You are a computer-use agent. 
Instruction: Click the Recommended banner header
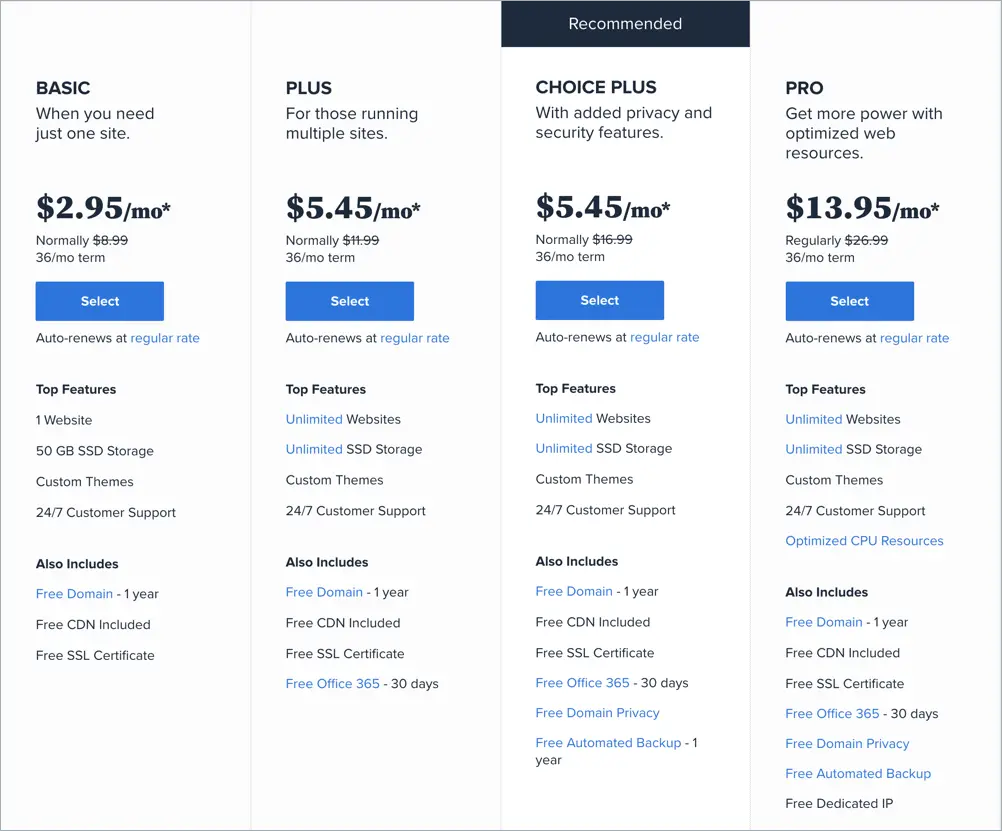pyautogui.click(x=625, y=24)
